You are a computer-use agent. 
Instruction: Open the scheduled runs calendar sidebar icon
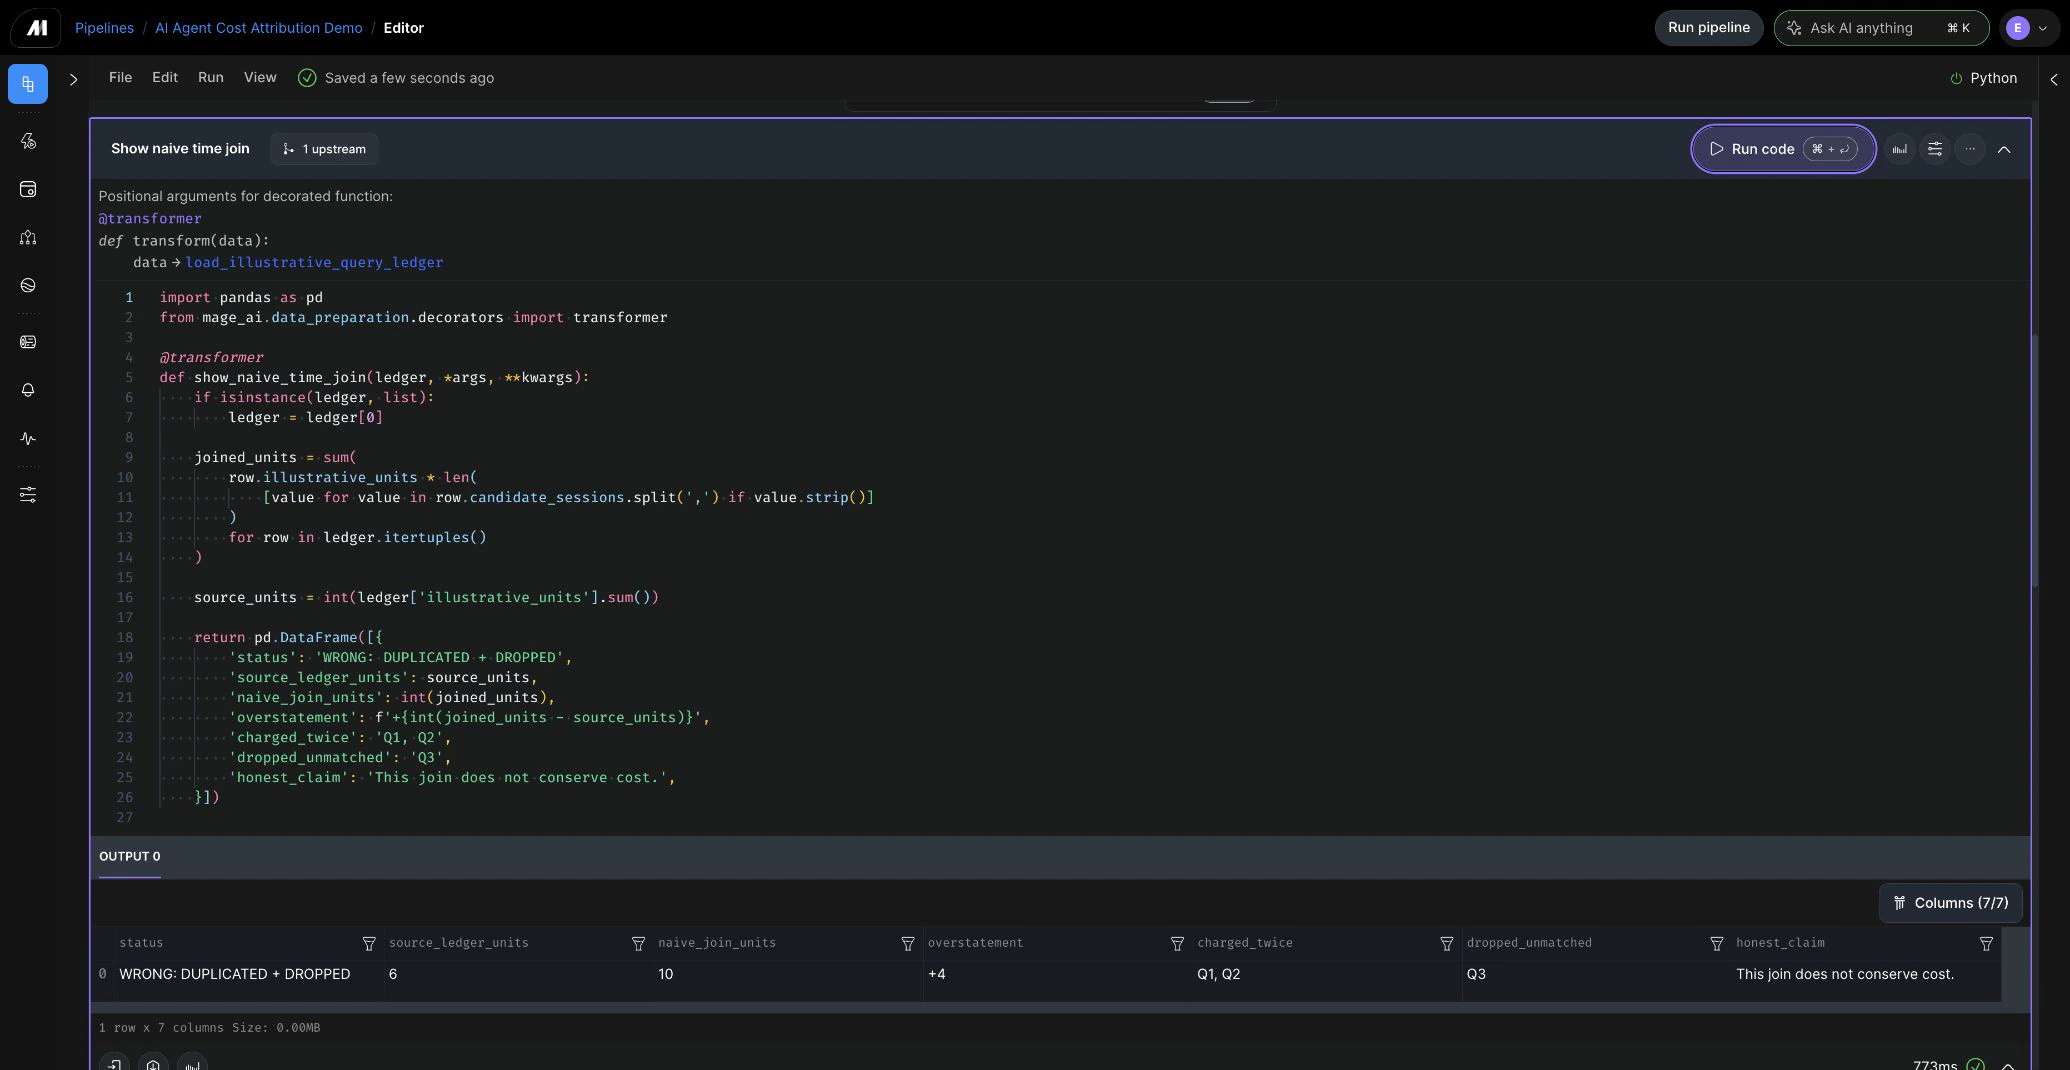tap(28, 189)
